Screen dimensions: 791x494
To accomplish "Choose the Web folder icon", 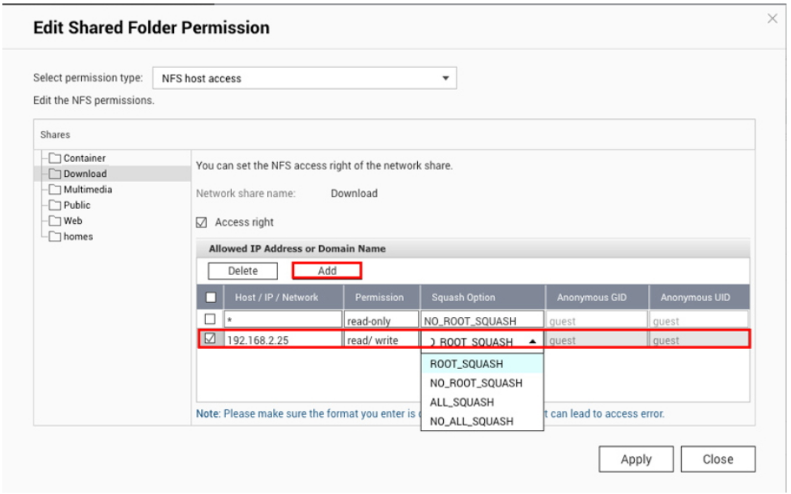I will pos(54,221).
